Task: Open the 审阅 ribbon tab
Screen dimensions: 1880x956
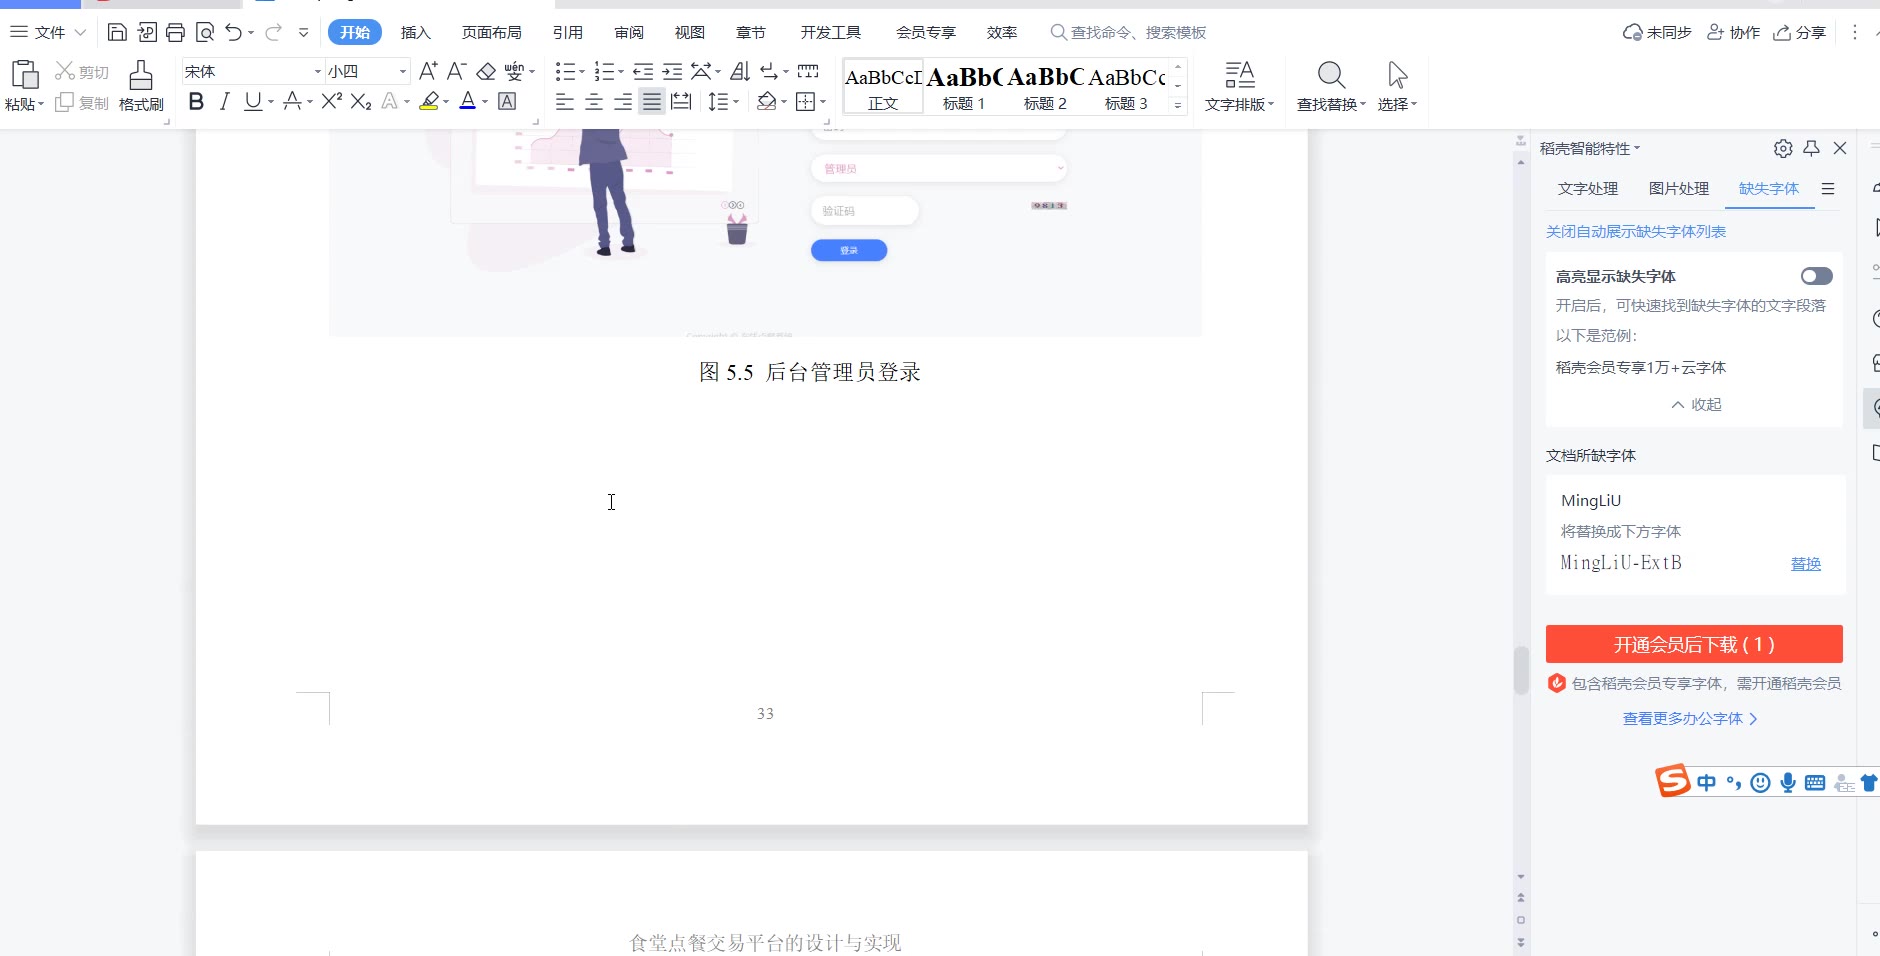Action: point(629,32)
